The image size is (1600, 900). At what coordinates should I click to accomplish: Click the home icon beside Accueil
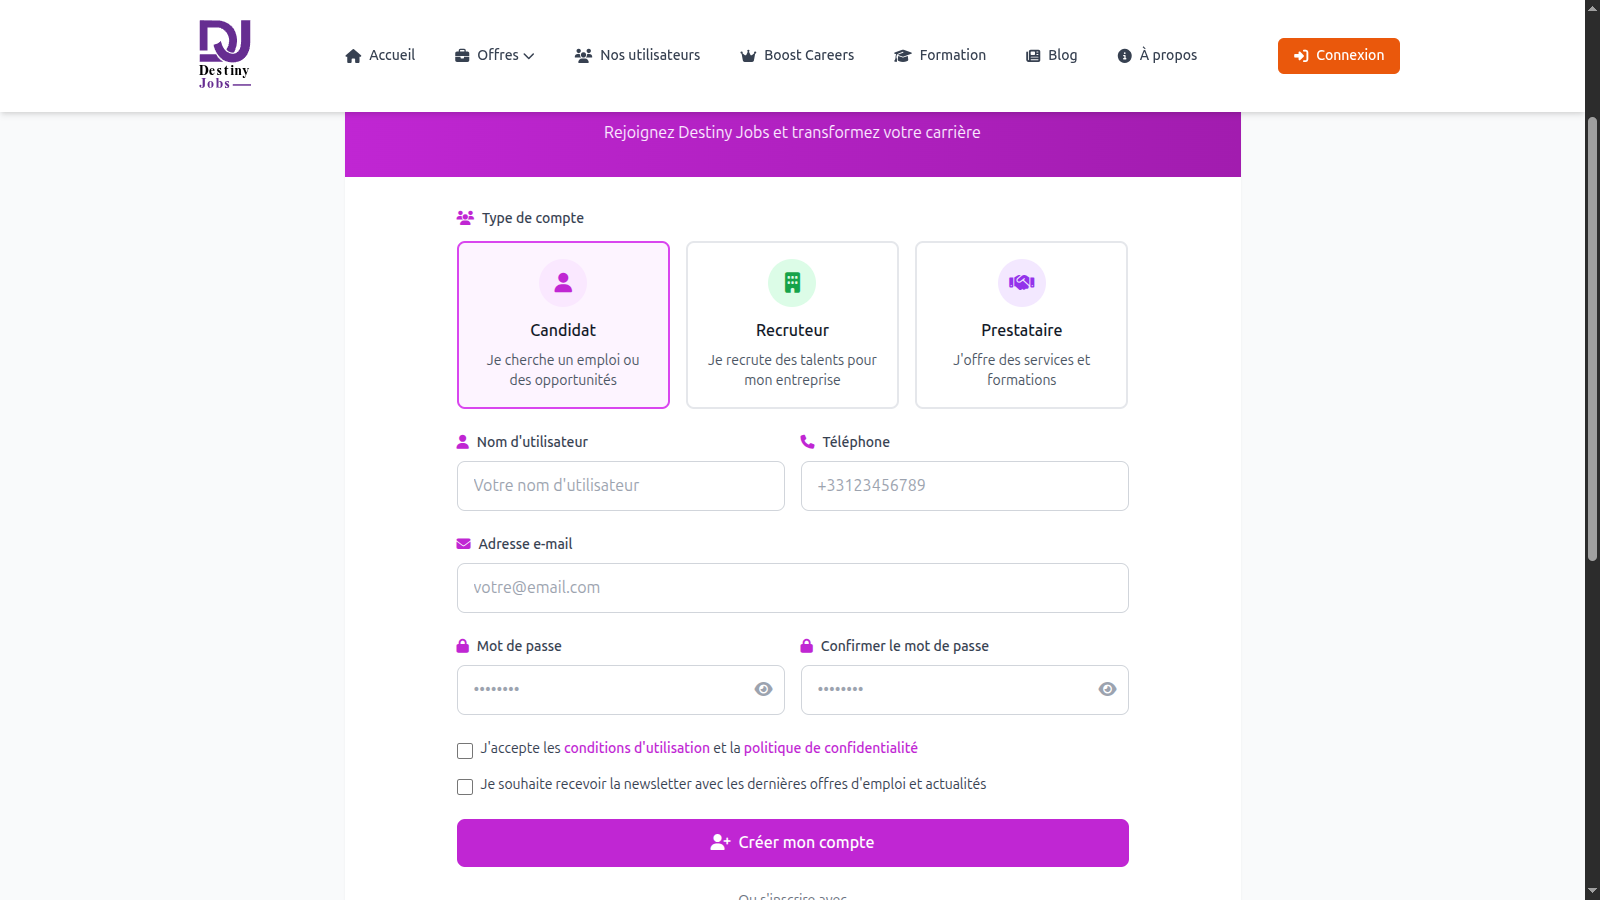click(353, 56)
